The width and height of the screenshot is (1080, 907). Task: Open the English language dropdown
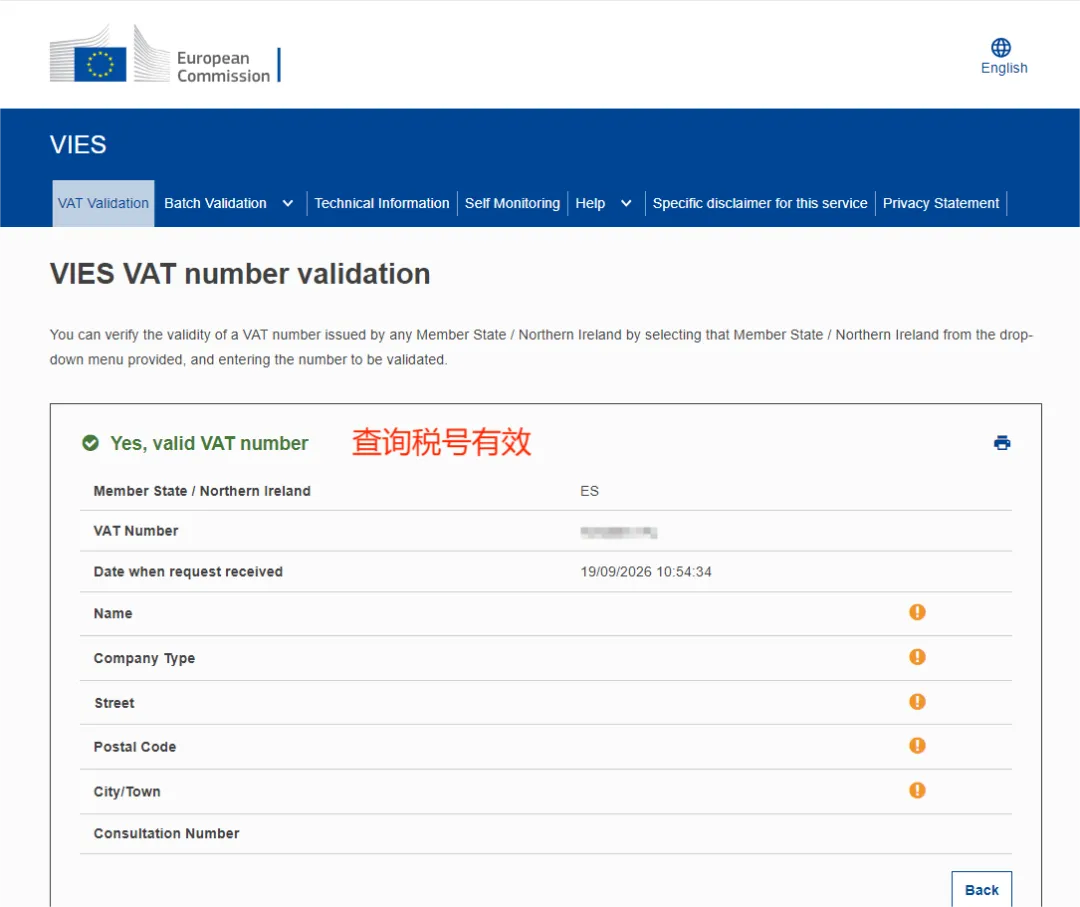point(1004,68)
